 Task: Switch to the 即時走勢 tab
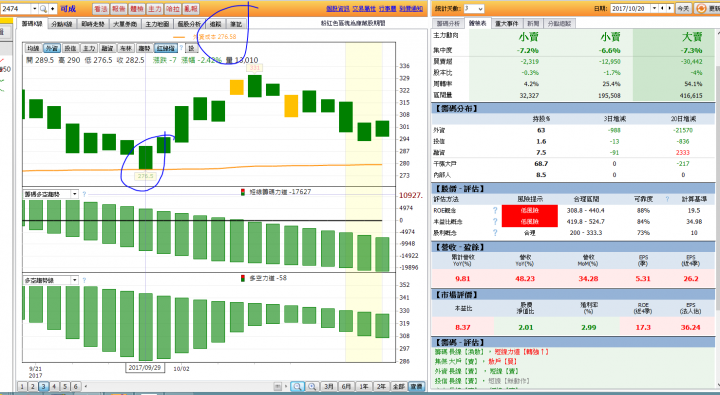pyautogui.click(x=93, y=24)
